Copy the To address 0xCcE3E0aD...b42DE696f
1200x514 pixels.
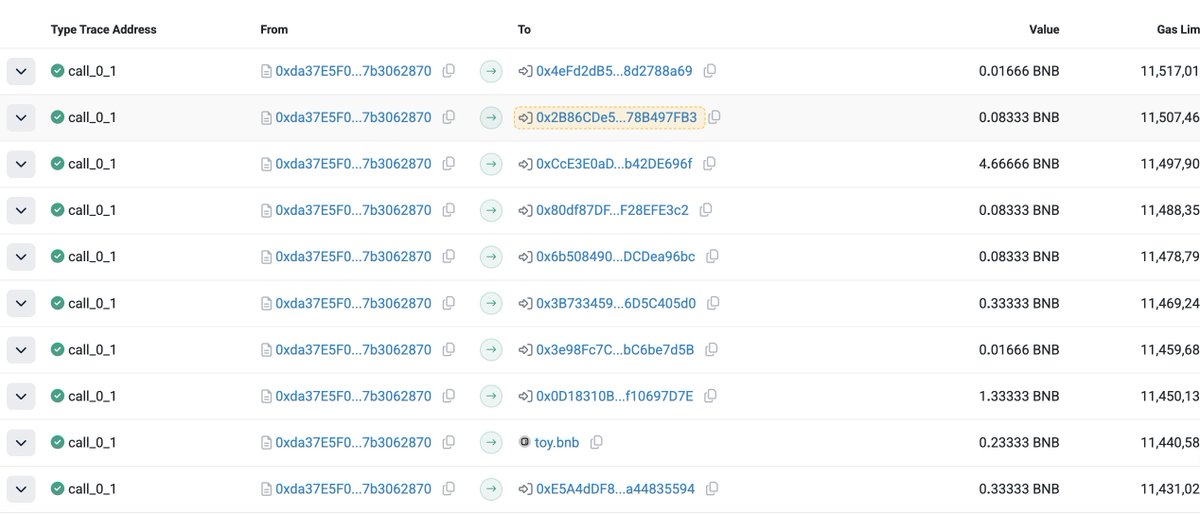pos(709,164)
